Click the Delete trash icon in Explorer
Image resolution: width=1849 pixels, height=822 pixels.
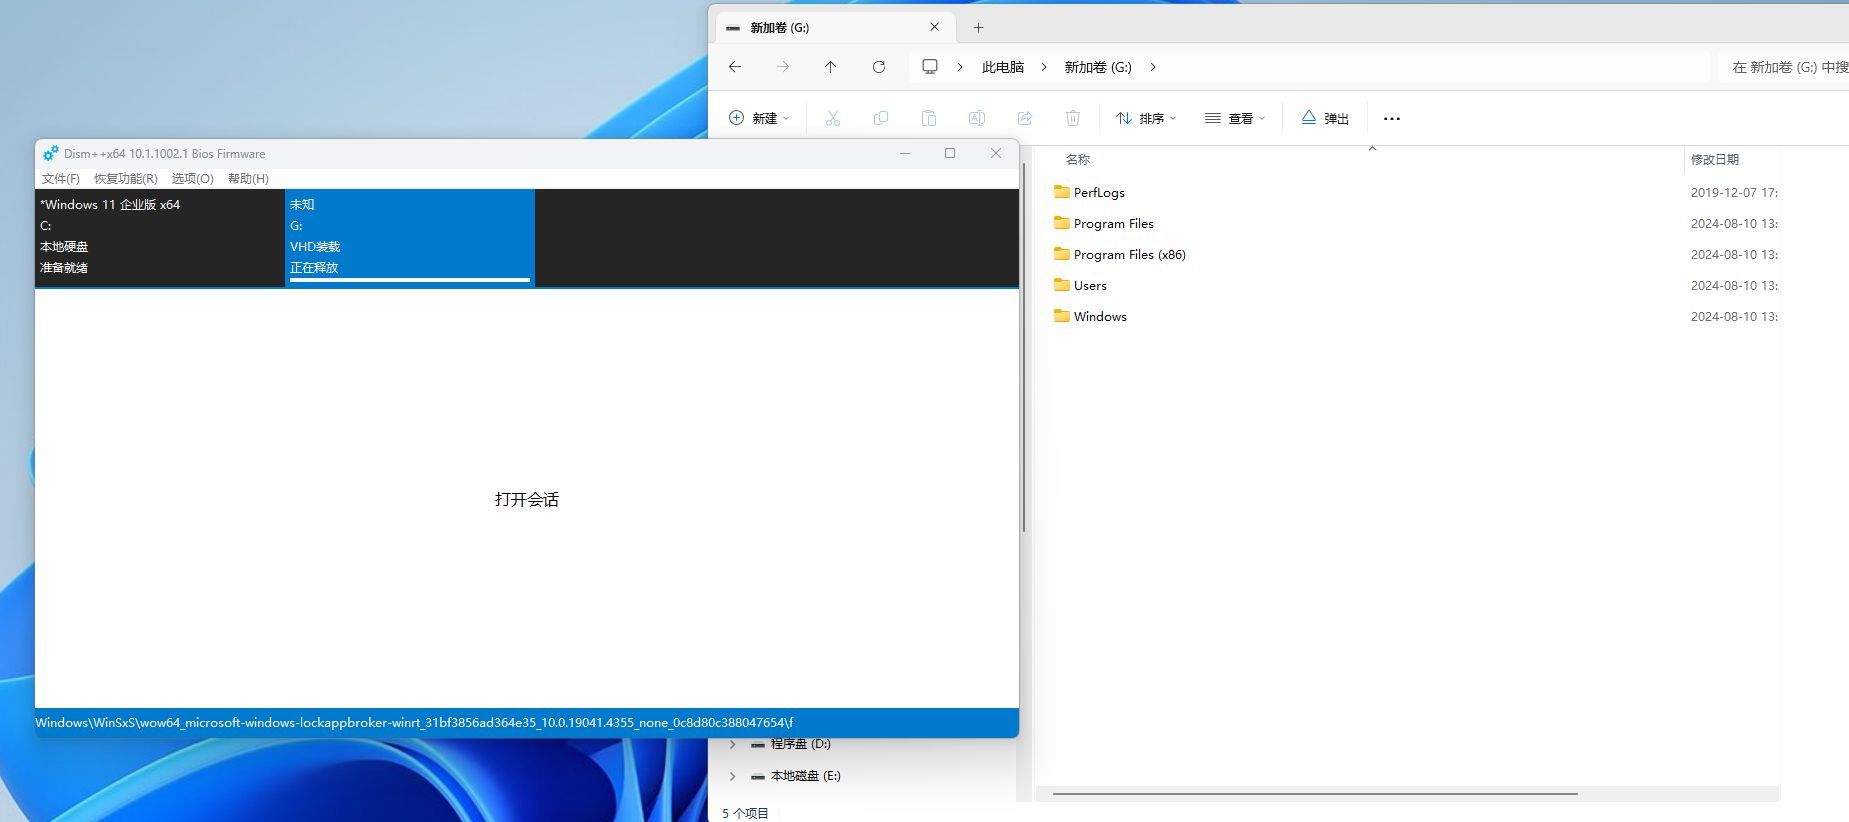(1073, 118)
